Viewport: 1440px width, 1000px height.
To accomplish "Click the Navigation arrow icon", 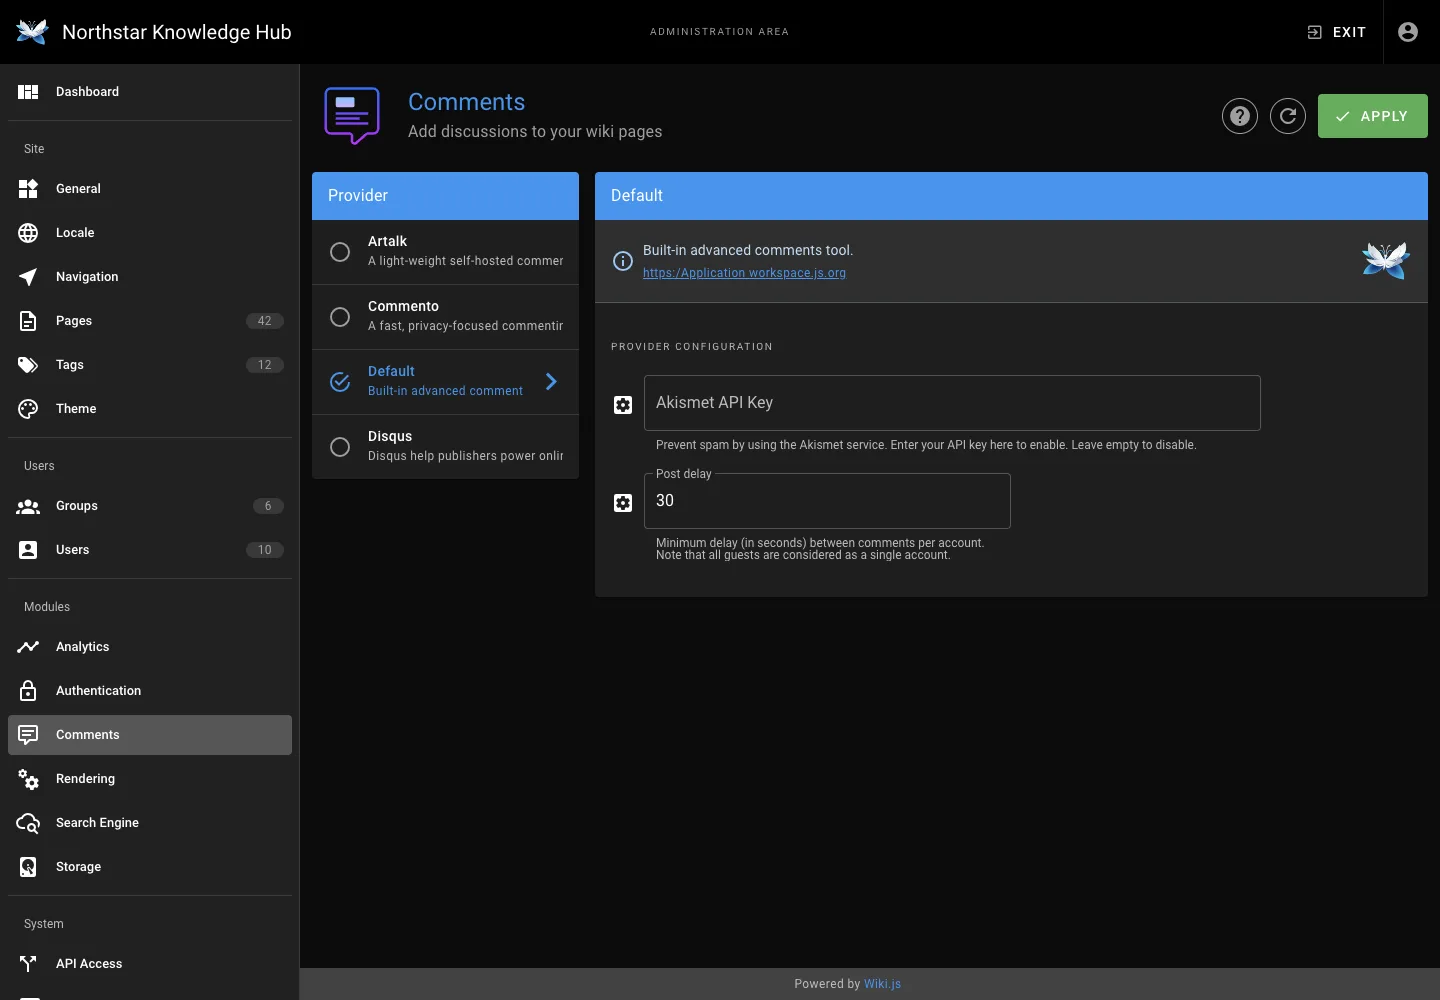I will coord(28,277).
